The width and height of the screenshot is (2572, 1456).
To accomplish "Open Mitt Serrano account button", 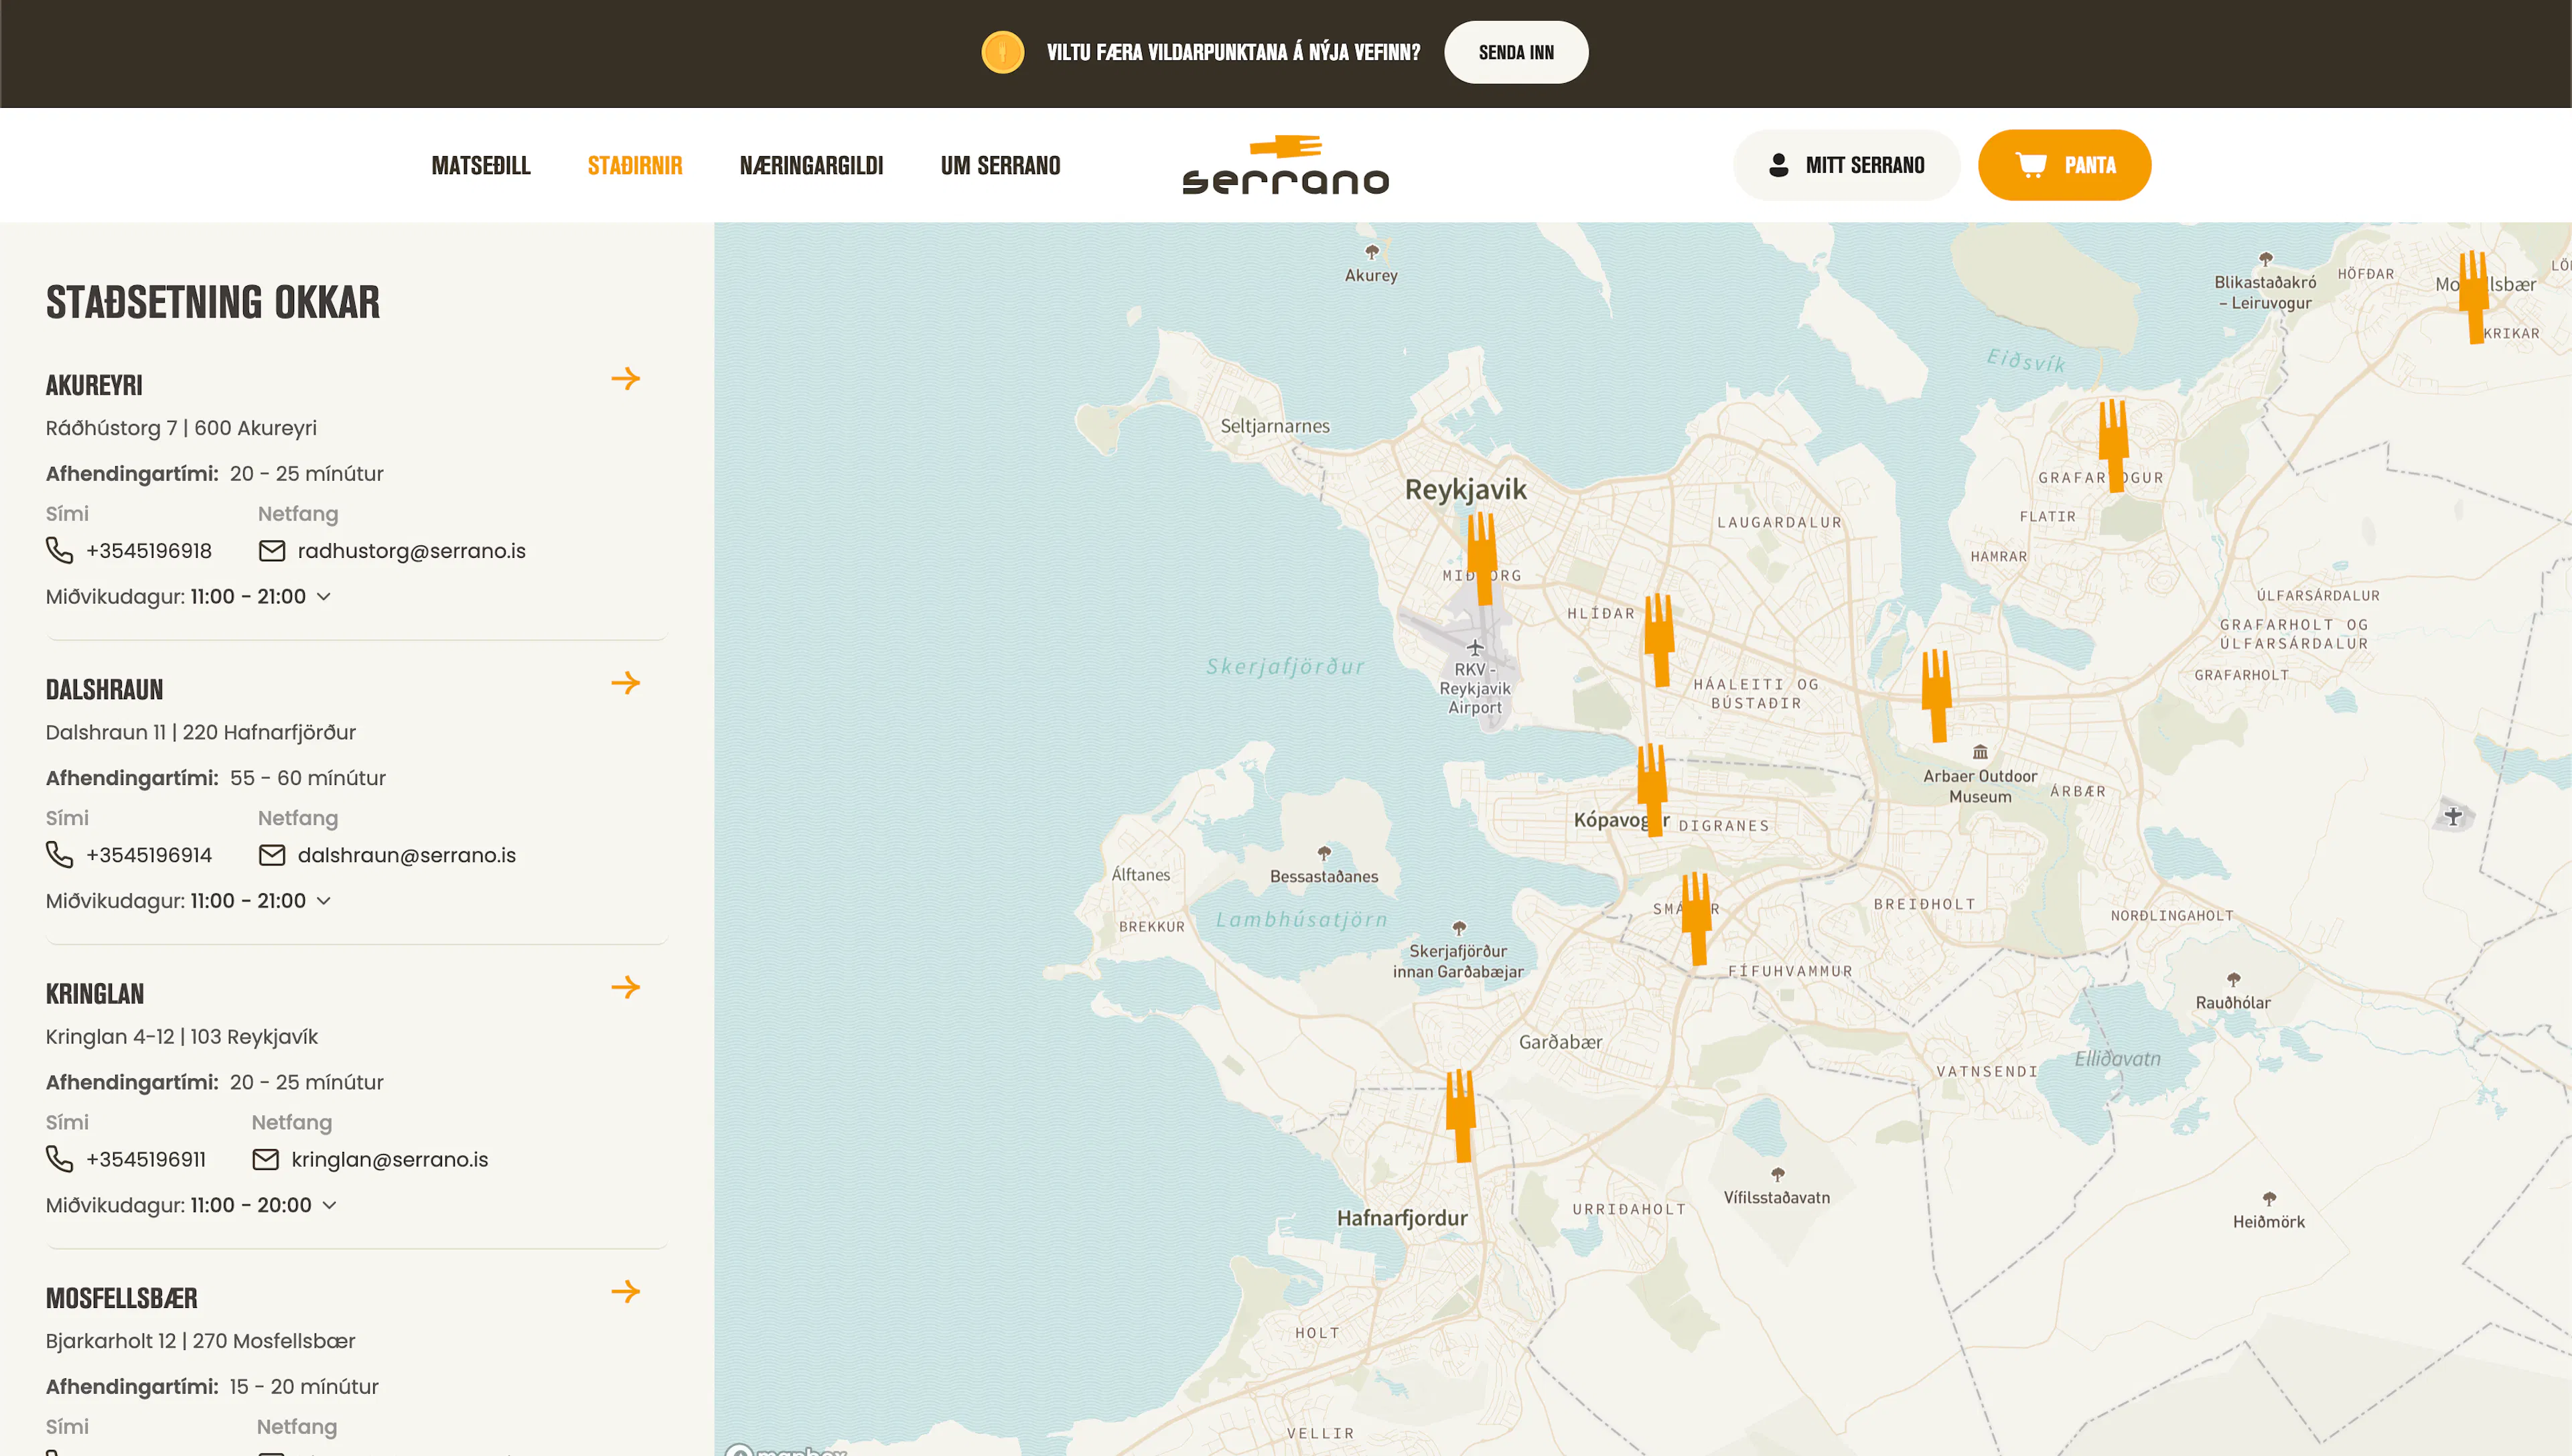I will (x=1846, y=165).
